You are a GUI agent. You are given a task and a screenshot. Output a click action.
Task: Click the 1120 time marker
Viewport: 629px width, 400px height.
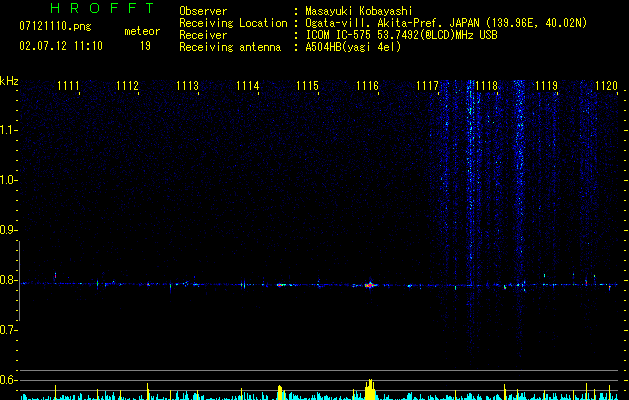[607, 86]
